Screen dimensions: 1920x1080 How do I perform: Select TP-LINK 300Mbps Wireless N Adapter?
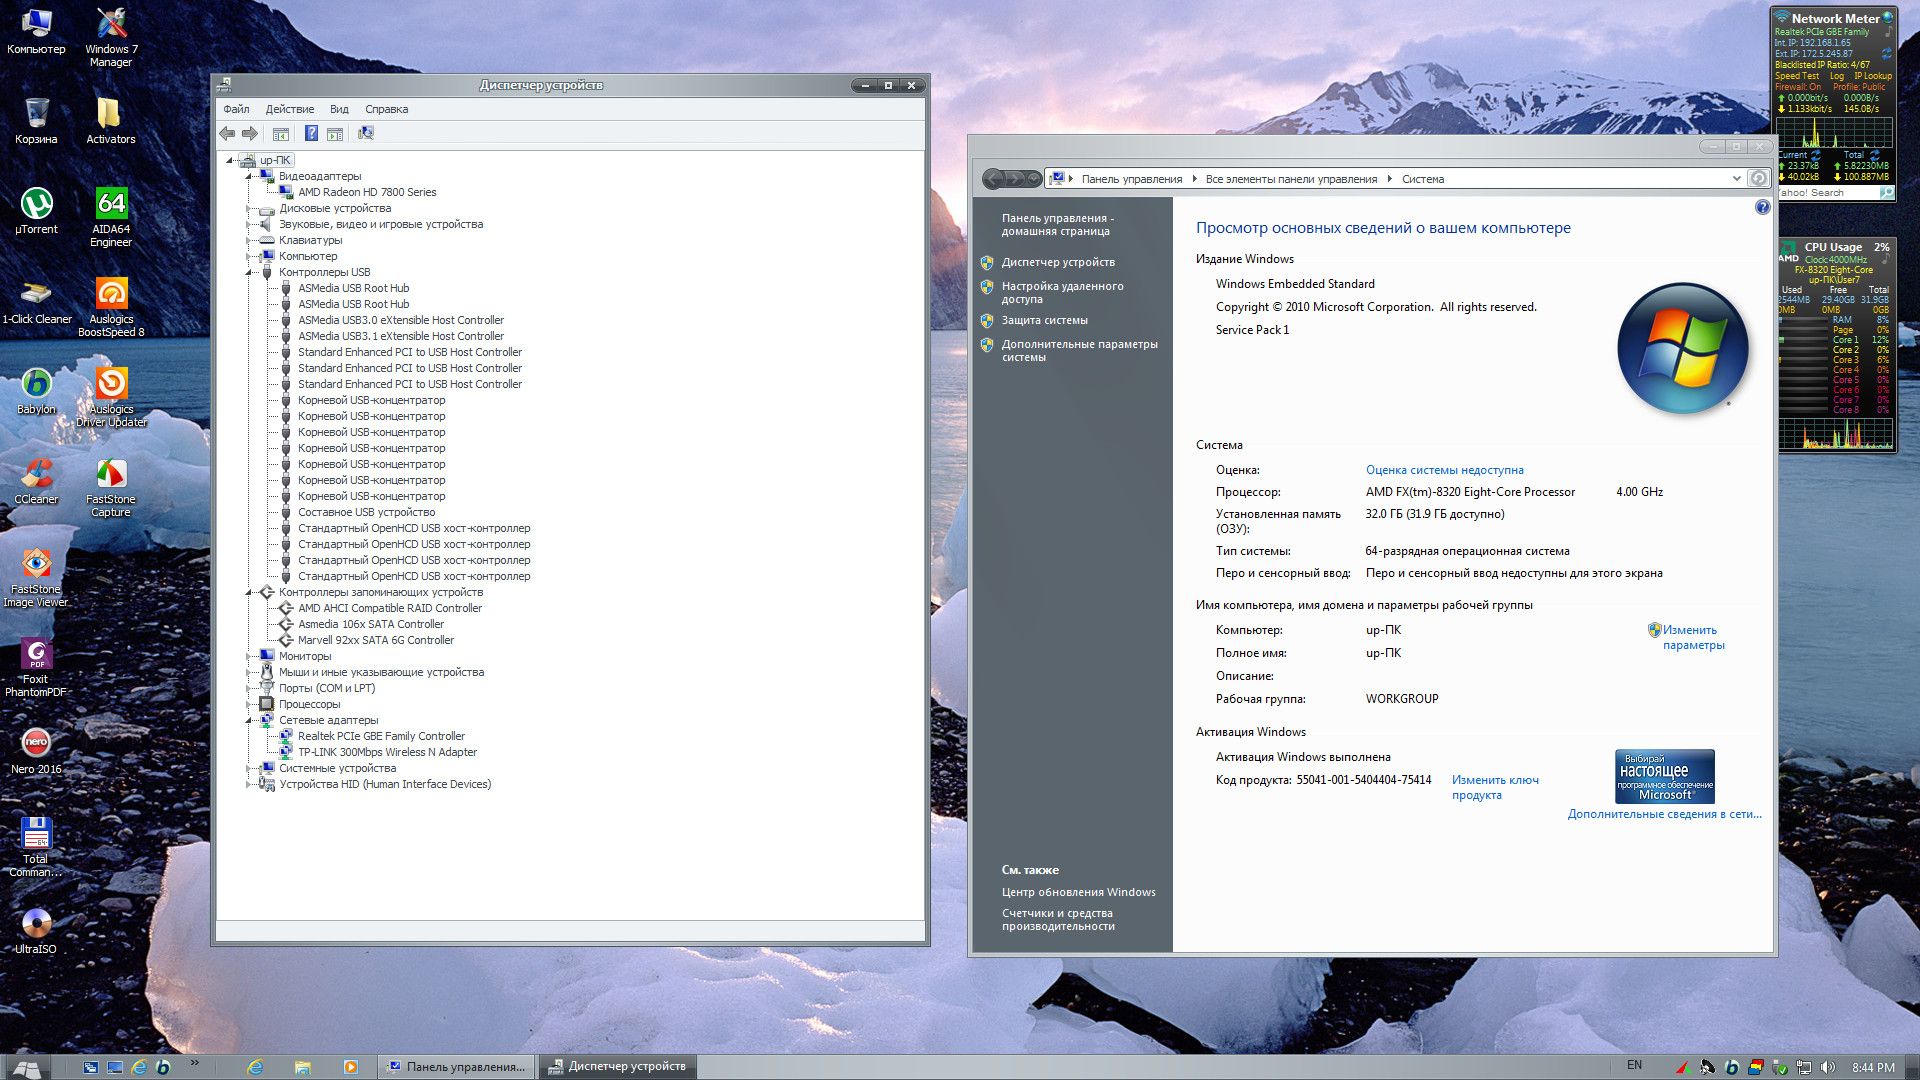point(387,752)
